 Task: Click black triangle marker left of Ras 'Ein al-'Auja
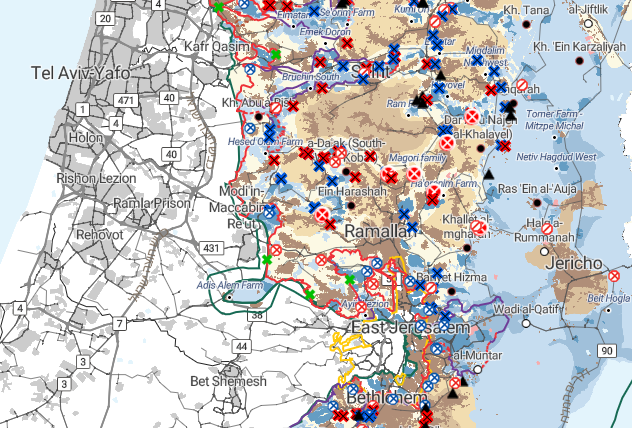[x=489, y=175]
